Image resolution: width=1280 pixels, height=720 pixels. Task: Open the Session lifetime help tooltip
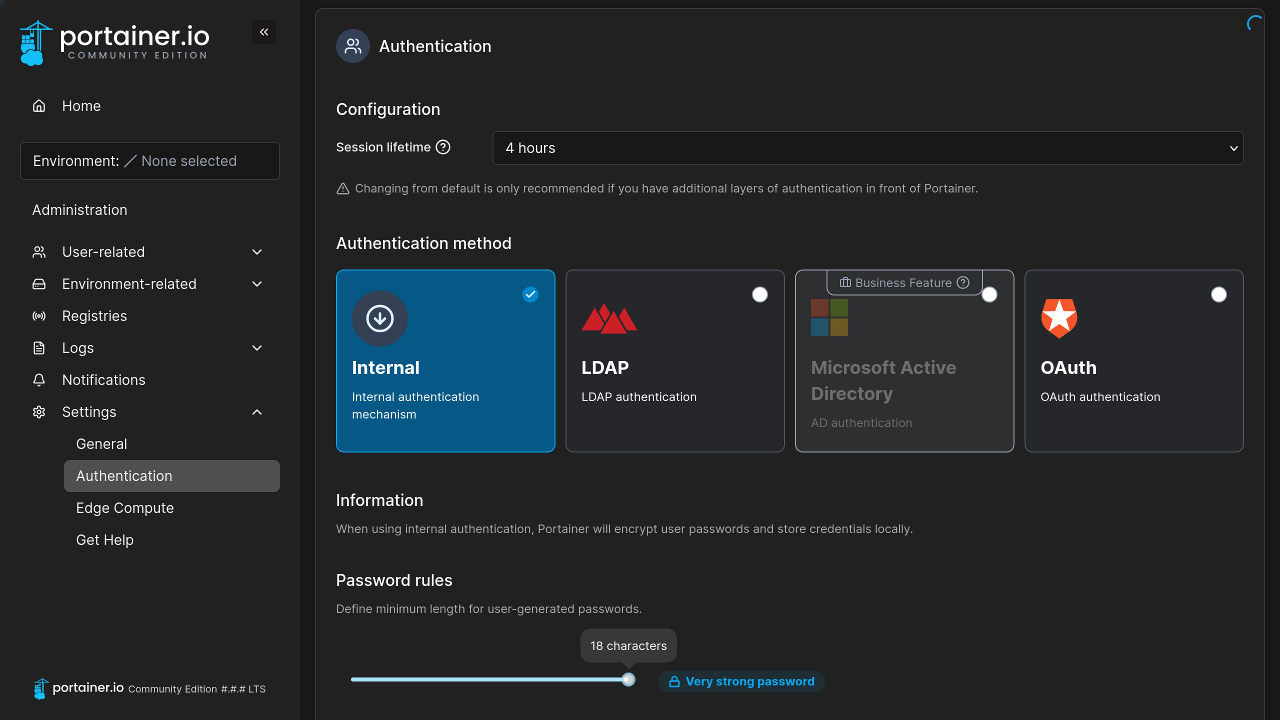443,147
